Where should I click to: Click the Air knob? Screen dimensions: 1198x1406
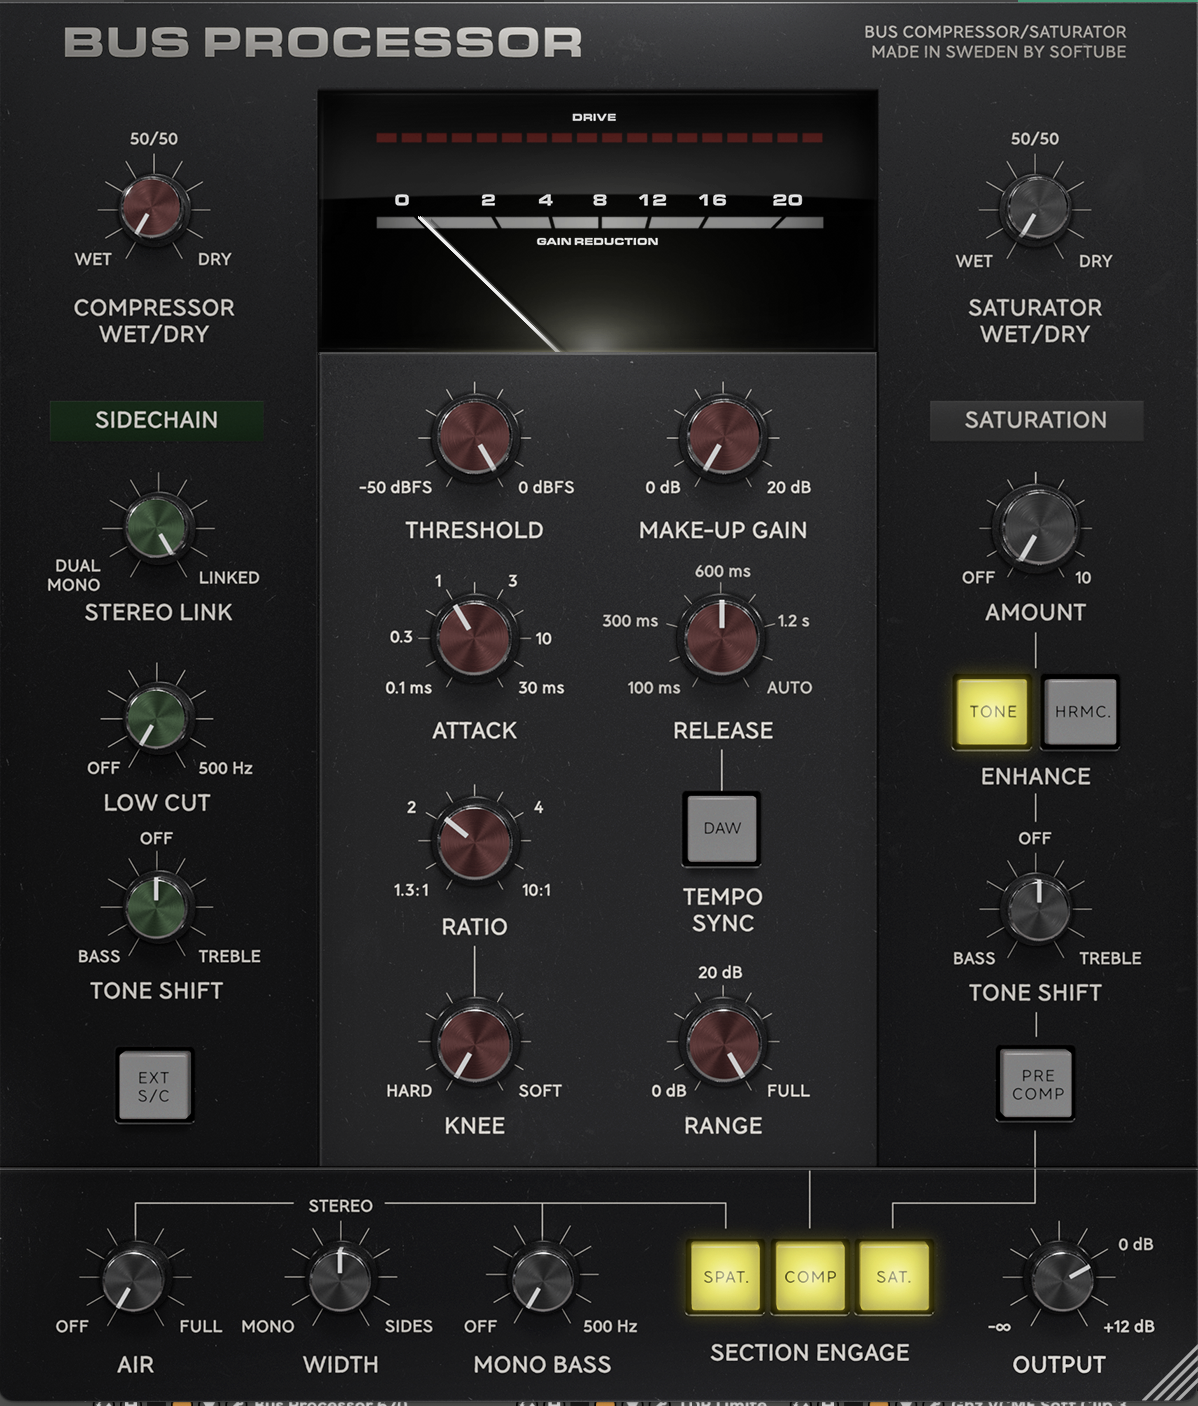click(x=134, y=1279)
